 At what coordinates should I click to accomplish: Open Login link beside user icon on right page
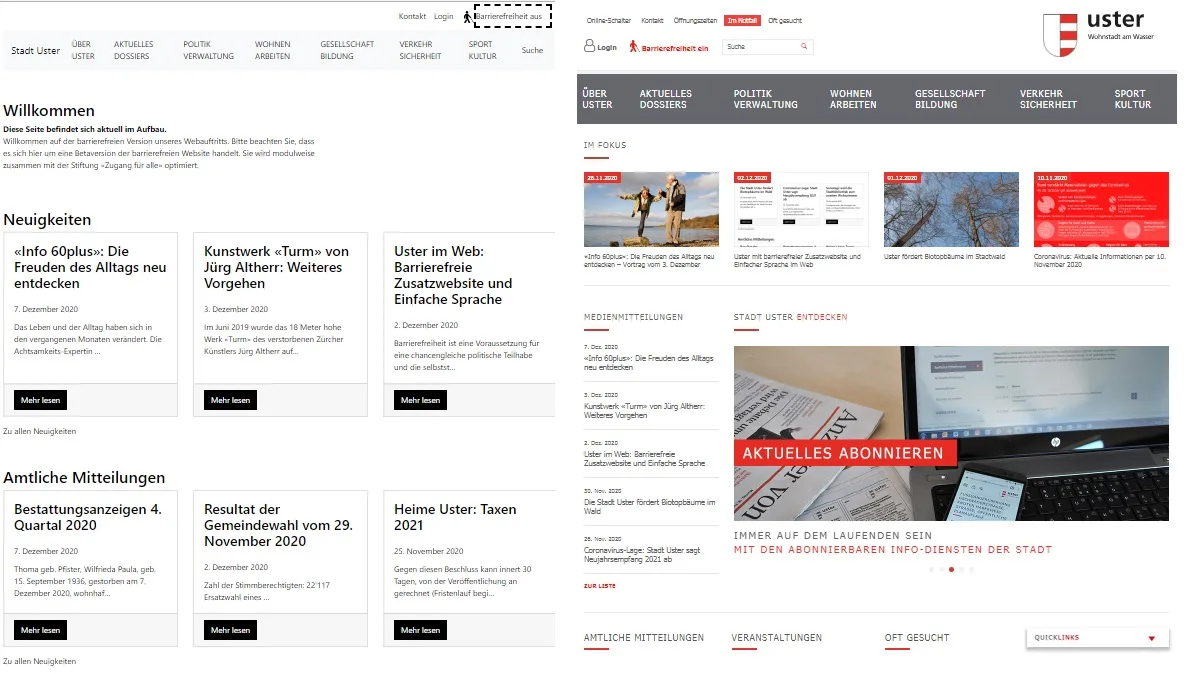[x=607, y=47]
